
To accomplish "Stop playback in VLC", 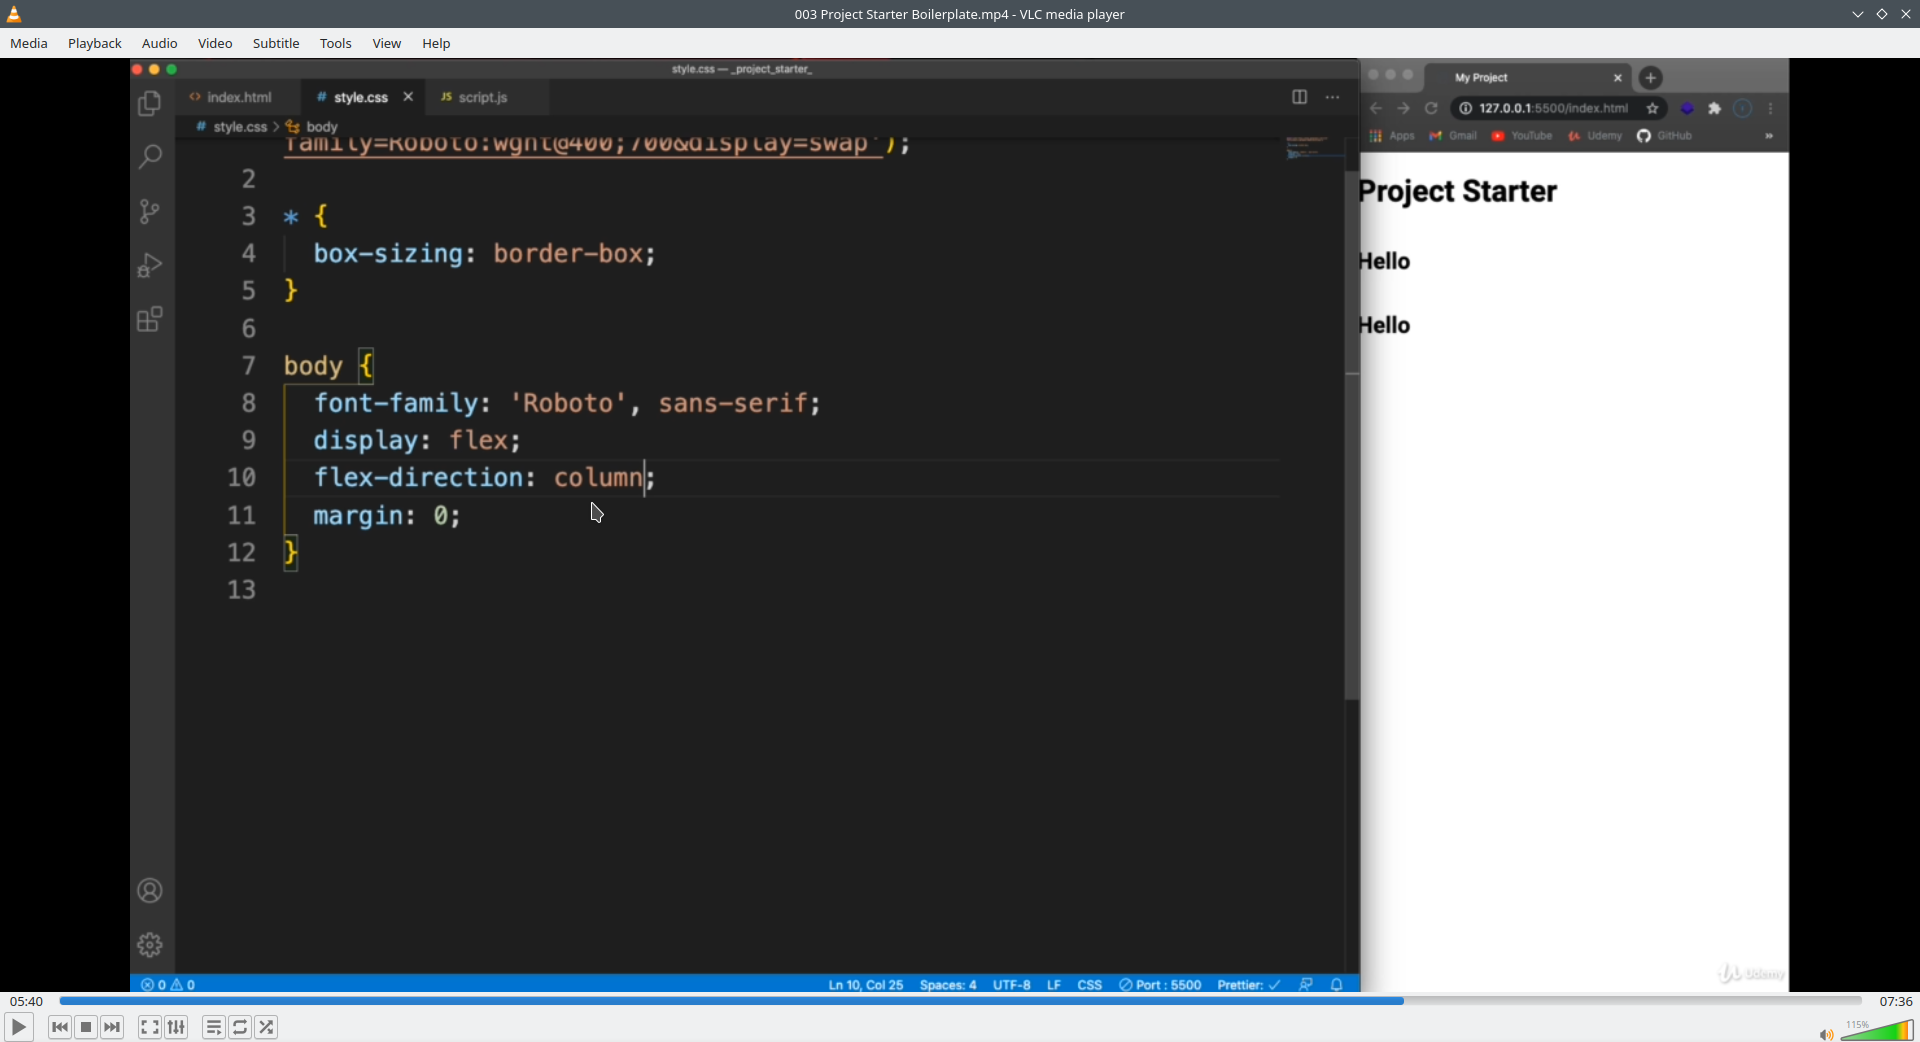I will 86,1027.
